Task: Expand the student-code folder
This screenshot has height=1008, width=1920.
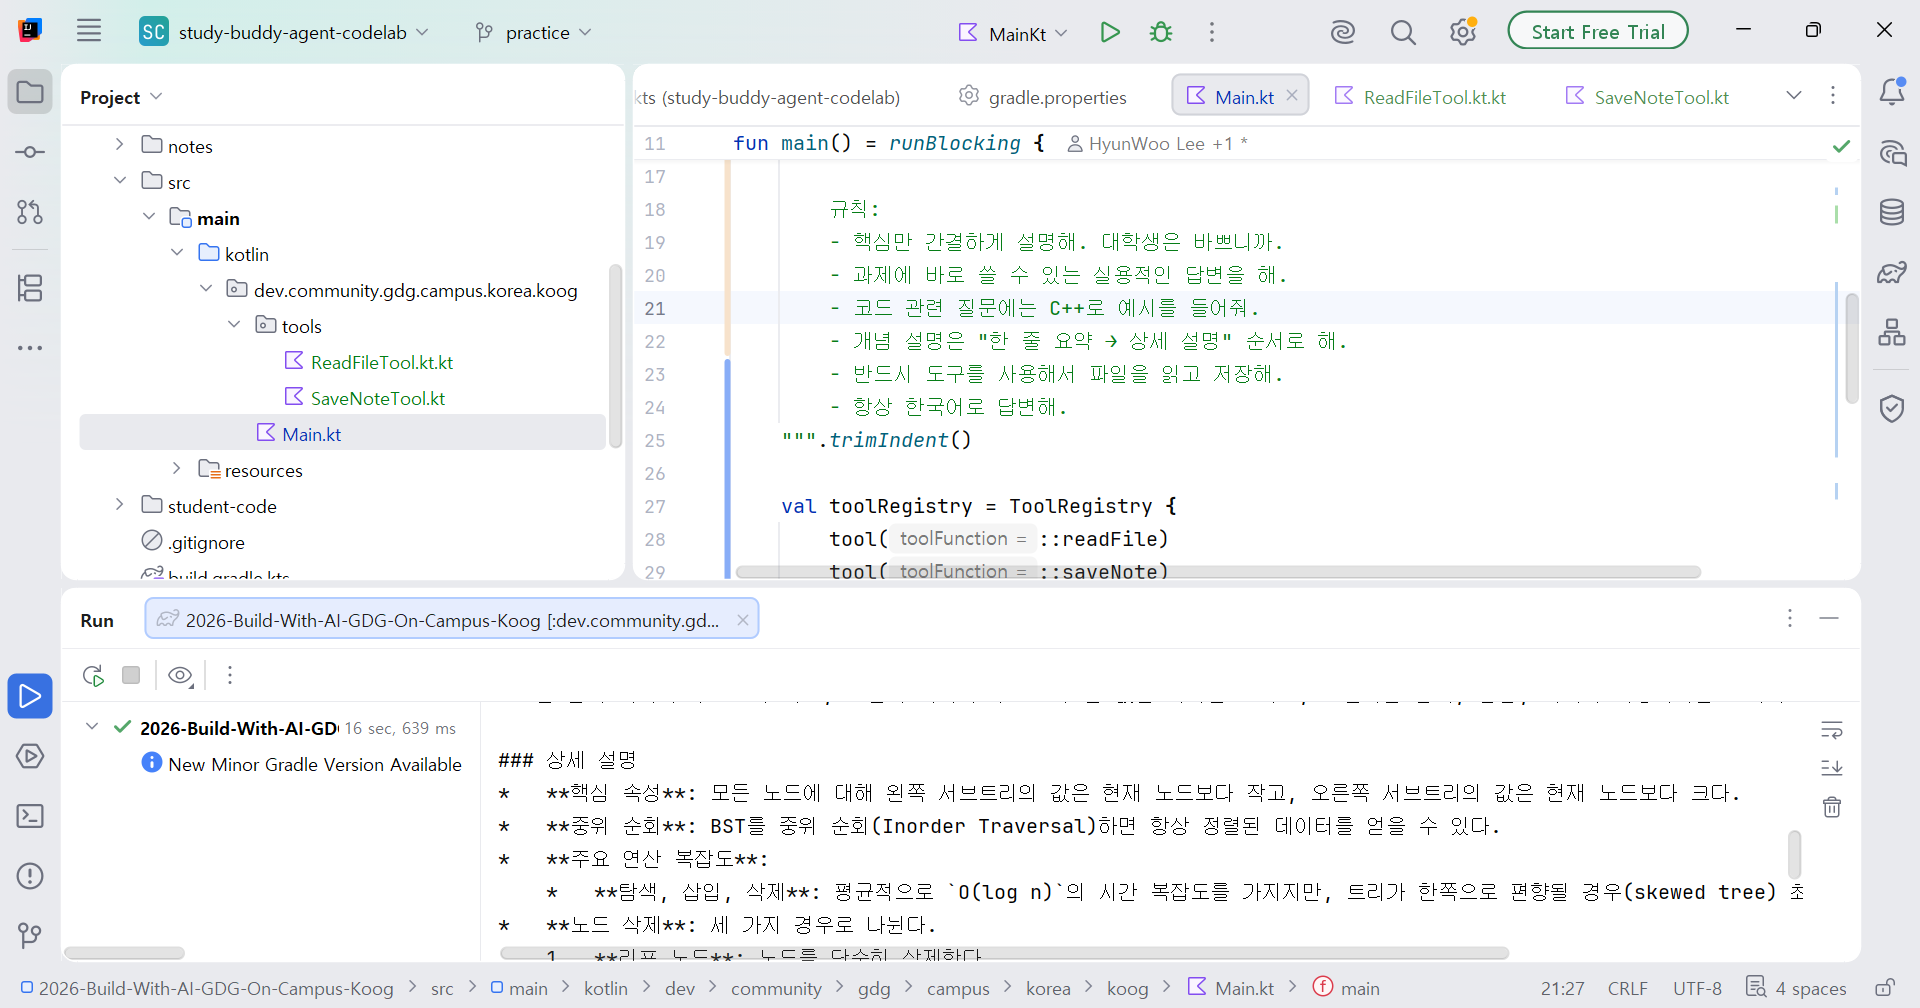Action: [x=119, y=505]
